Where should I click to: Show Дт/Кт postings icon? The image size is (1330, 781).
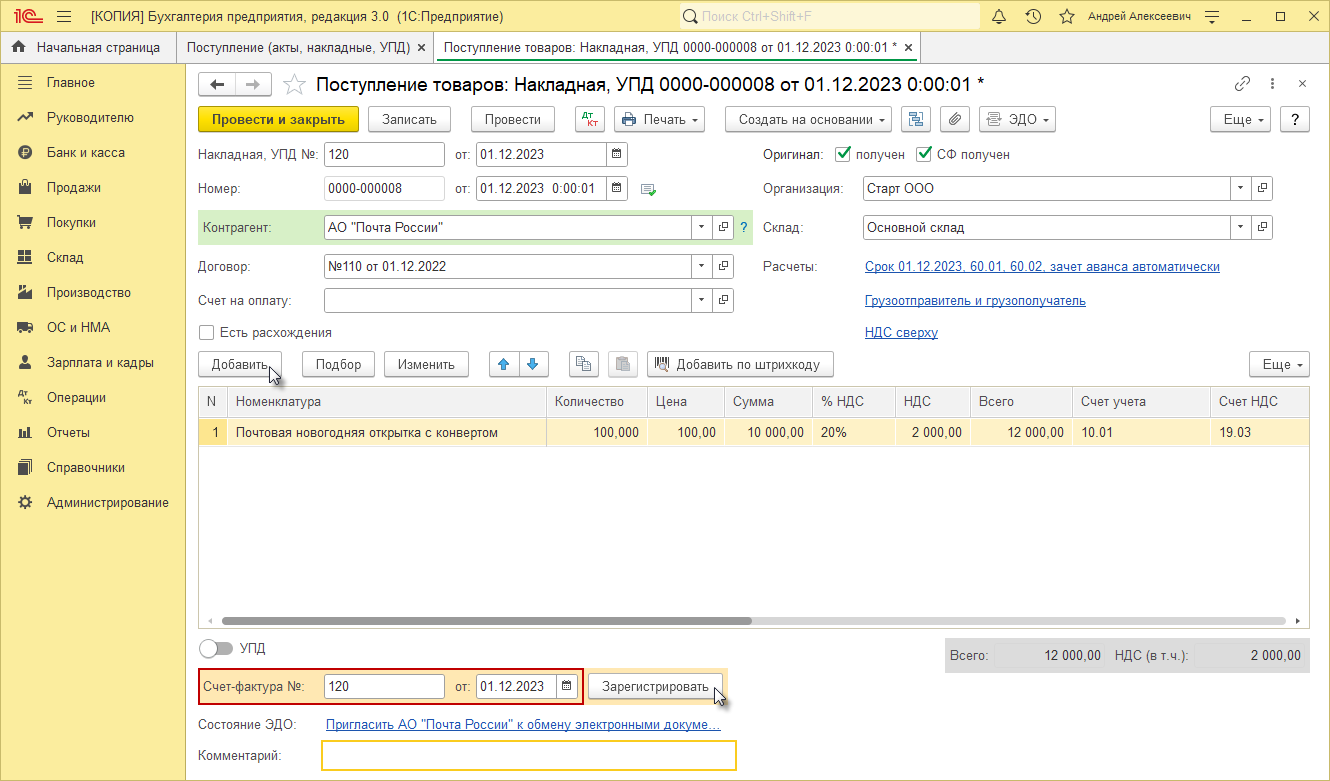tap(590, 119)
